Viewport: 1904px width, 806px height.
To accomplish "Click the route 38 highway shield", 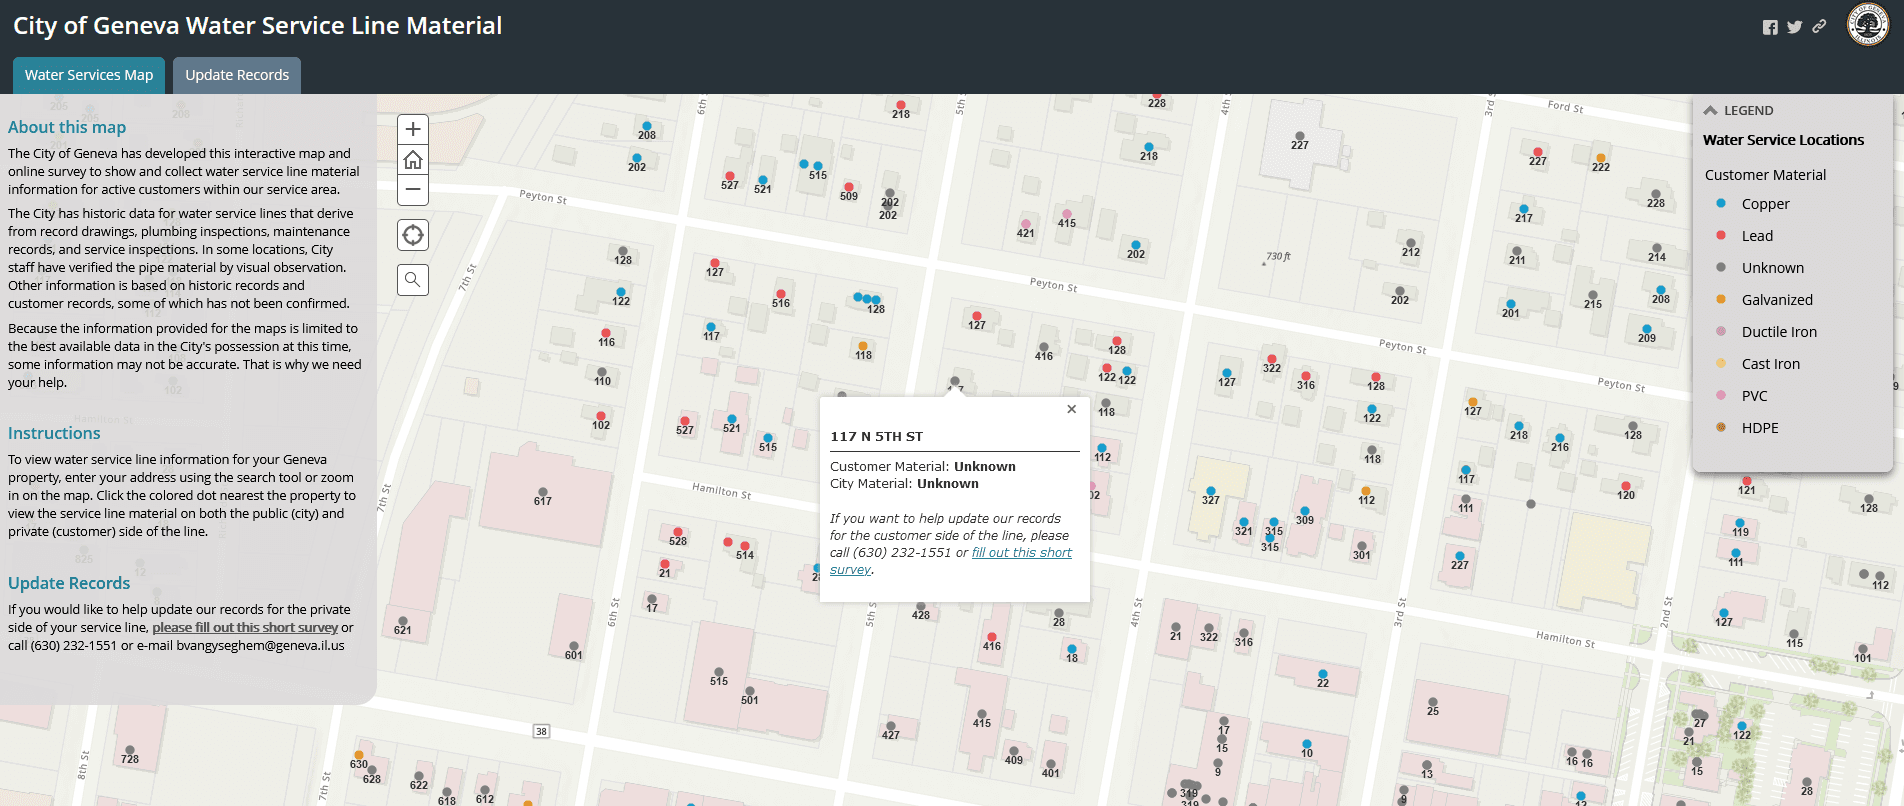I will [541, 731].
